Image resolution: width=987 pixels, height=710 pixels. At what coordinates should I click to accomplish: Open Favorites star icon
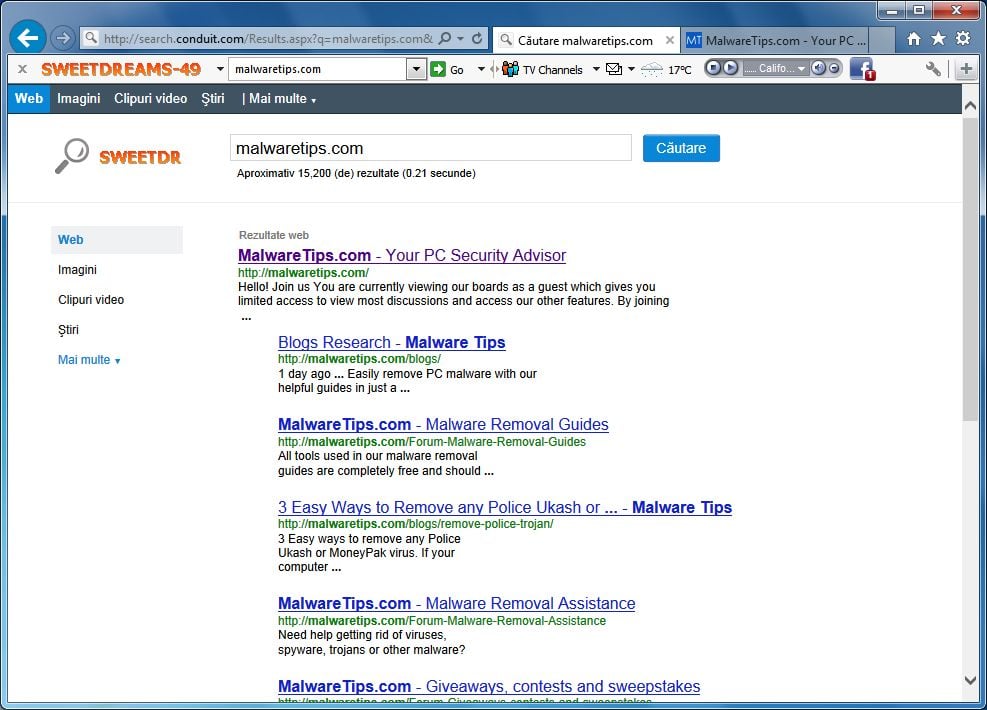(938, 38)
